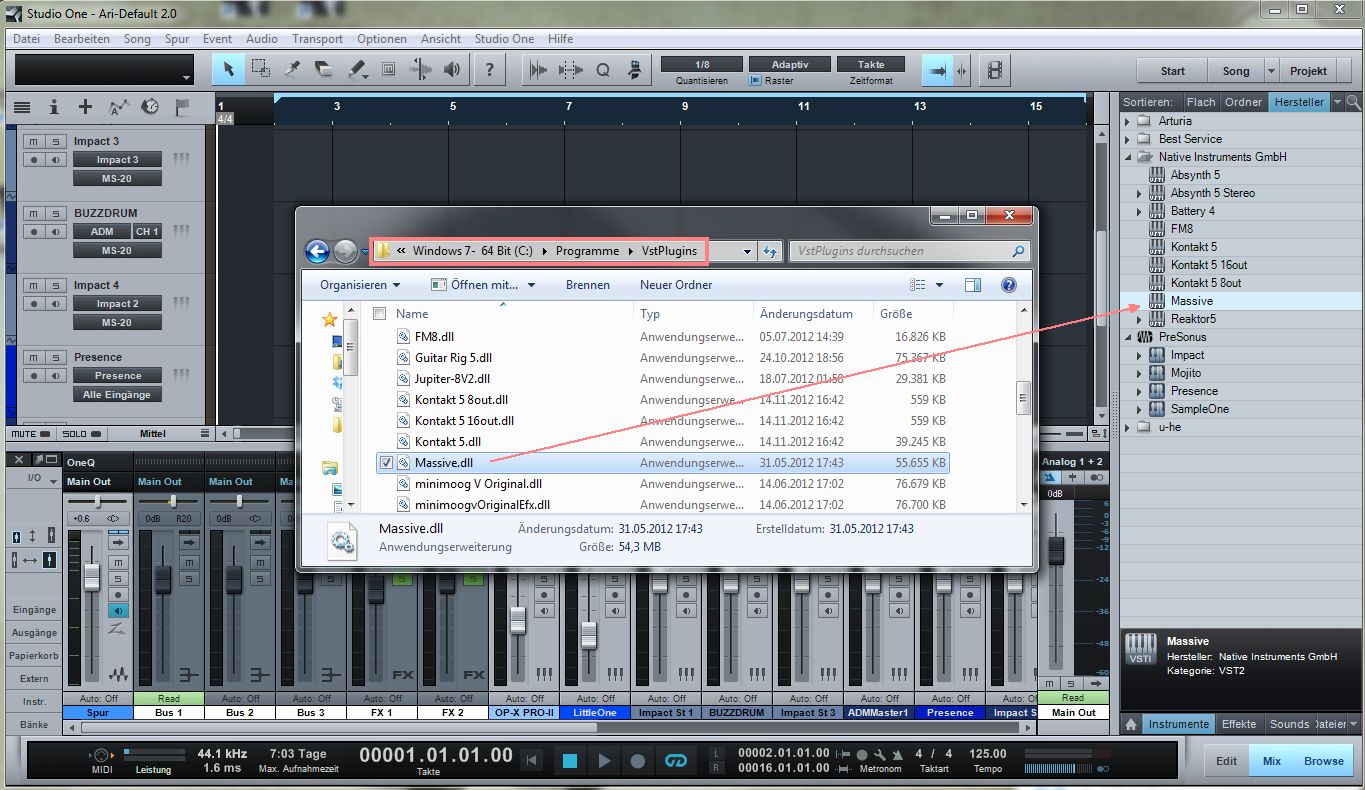
Task: Open the mixer I/O dropdown
Action: point(34,478)
